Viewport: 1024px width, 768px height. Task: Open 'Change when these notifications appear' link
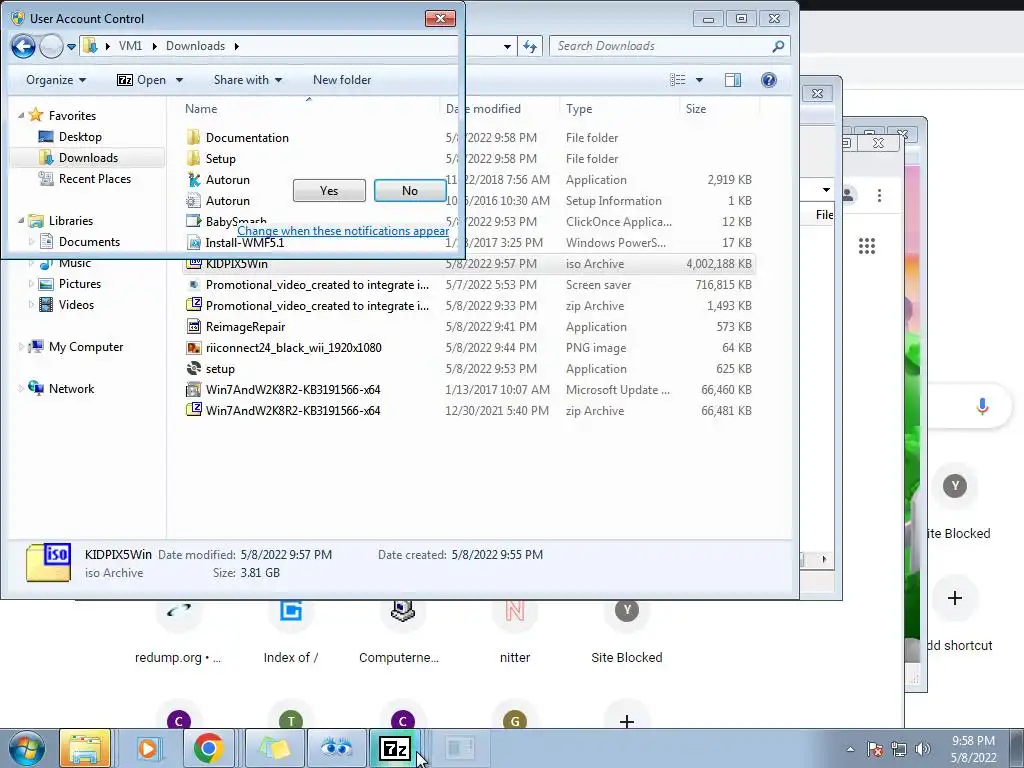[x=343, y=231]
